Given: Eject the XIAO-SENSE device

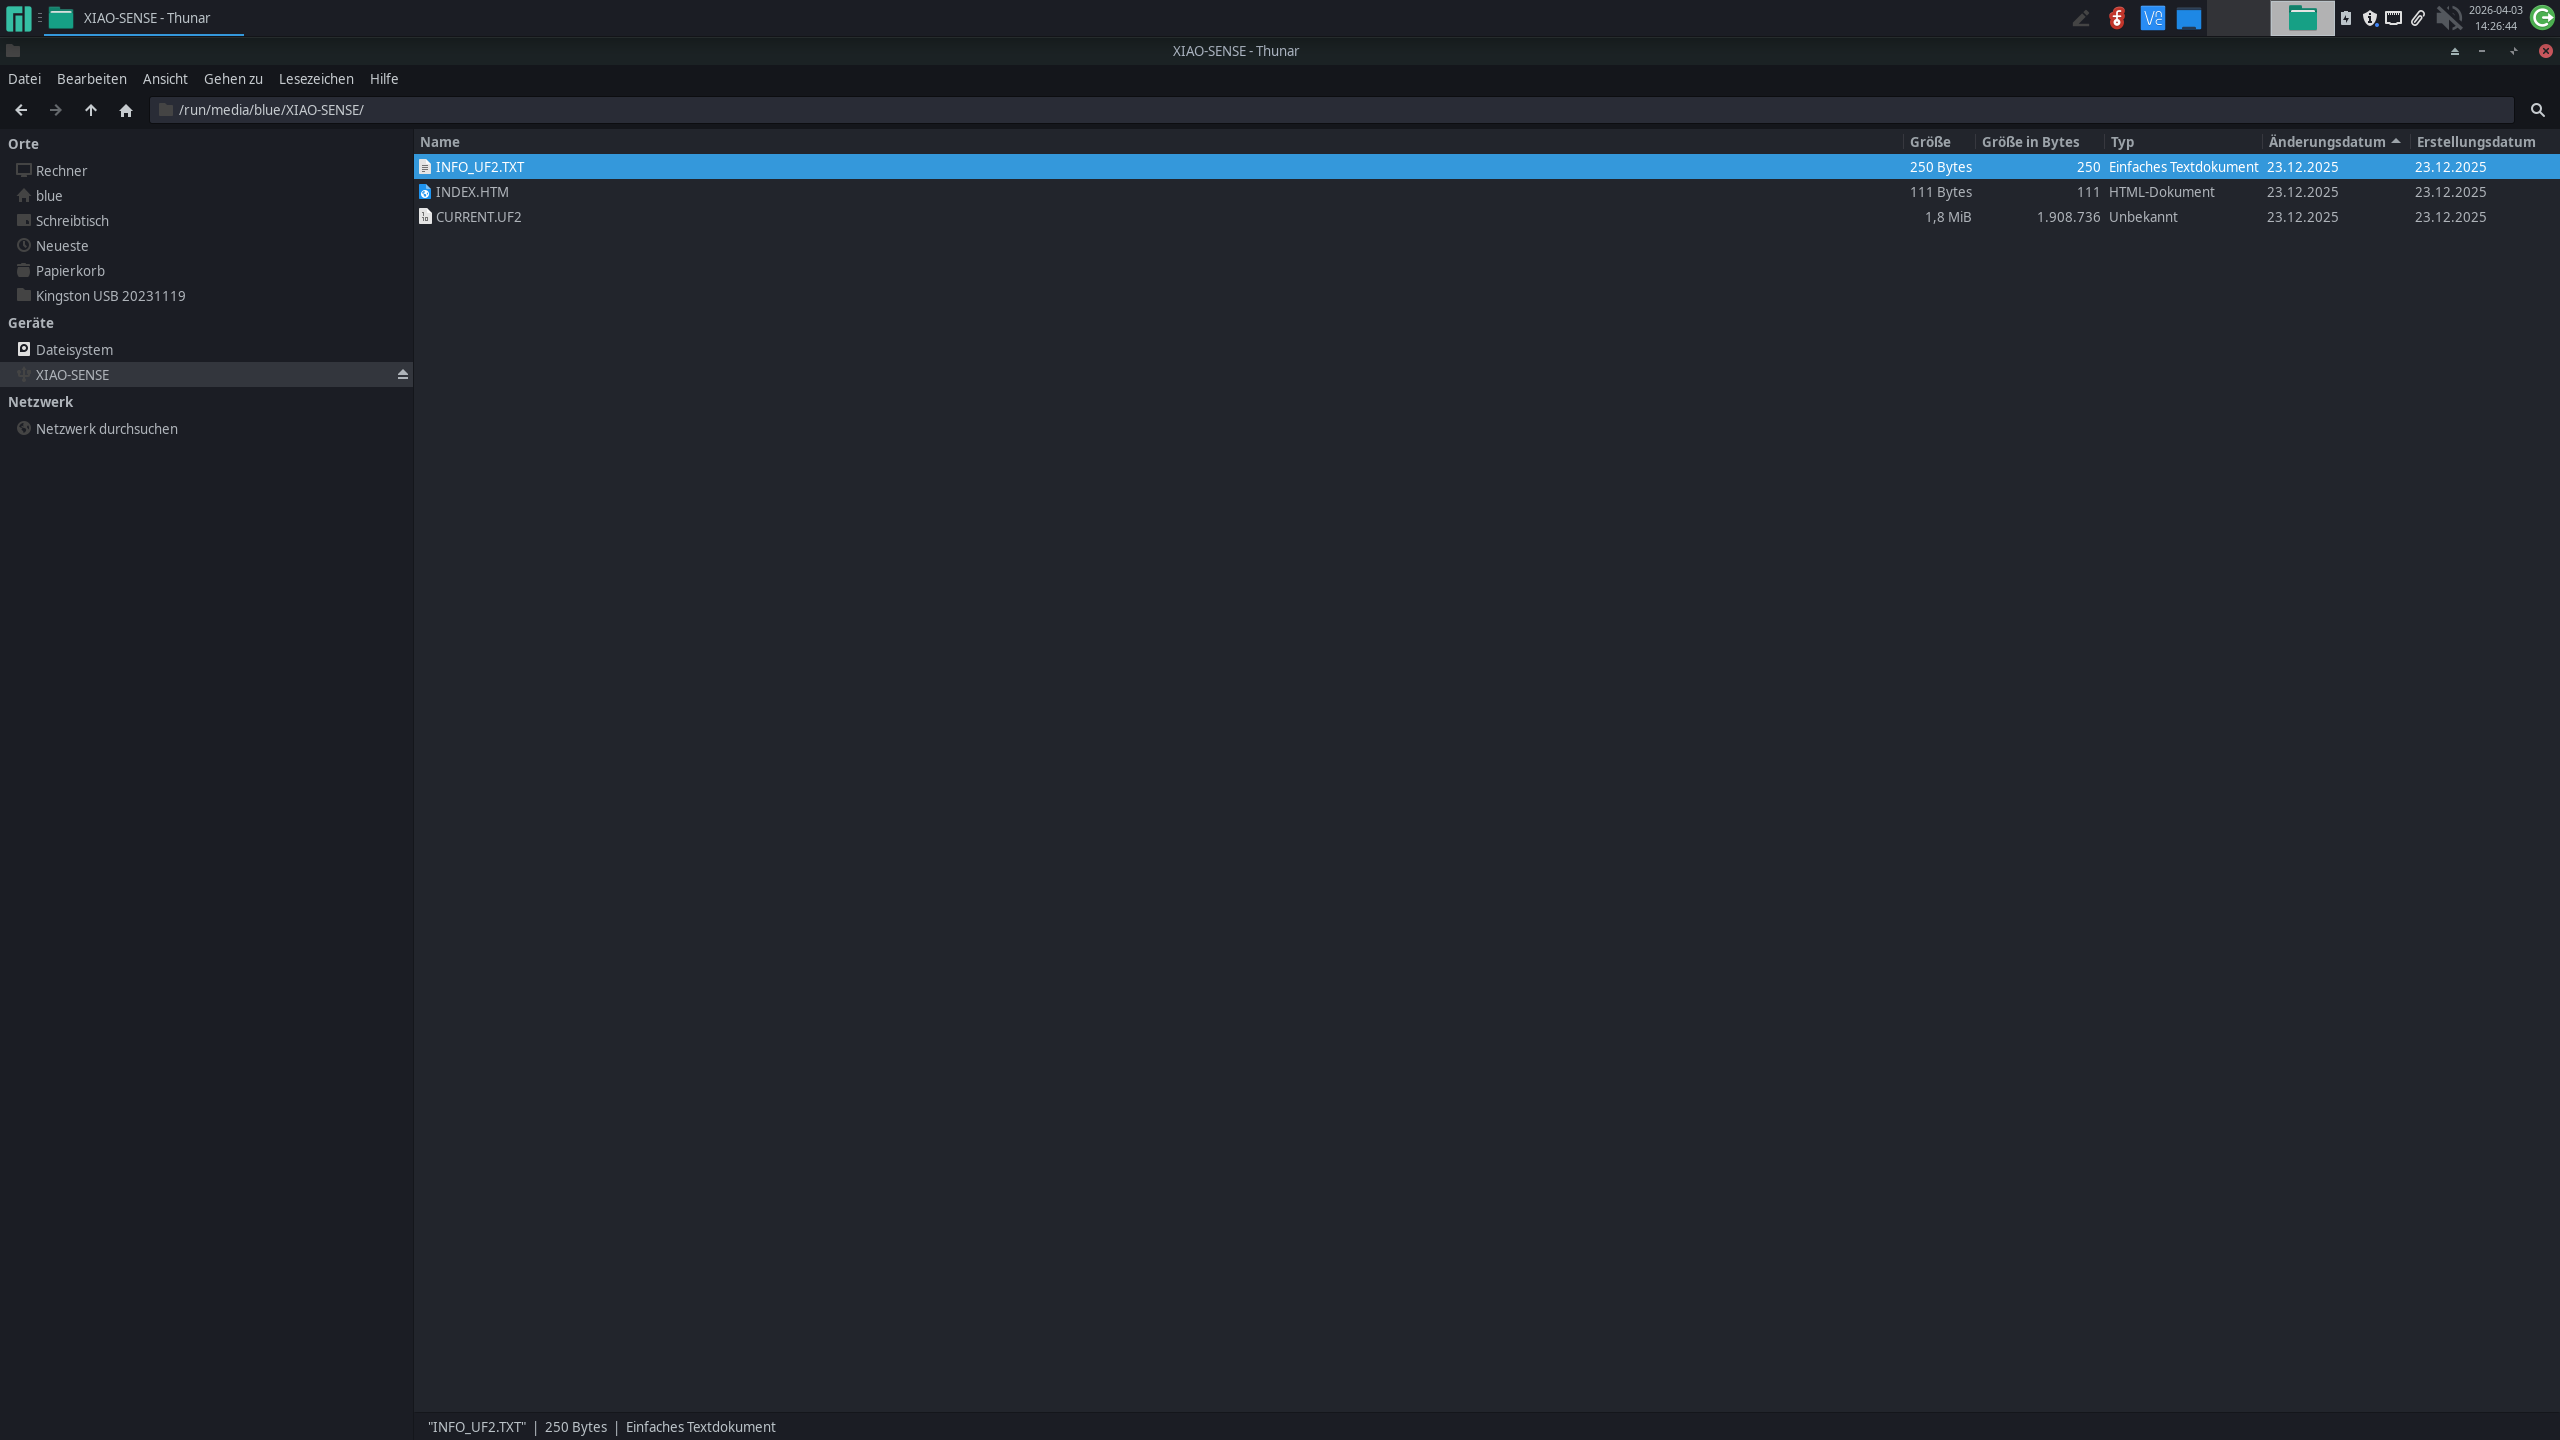Looking at the screenshot, I should tap(403, 374).
